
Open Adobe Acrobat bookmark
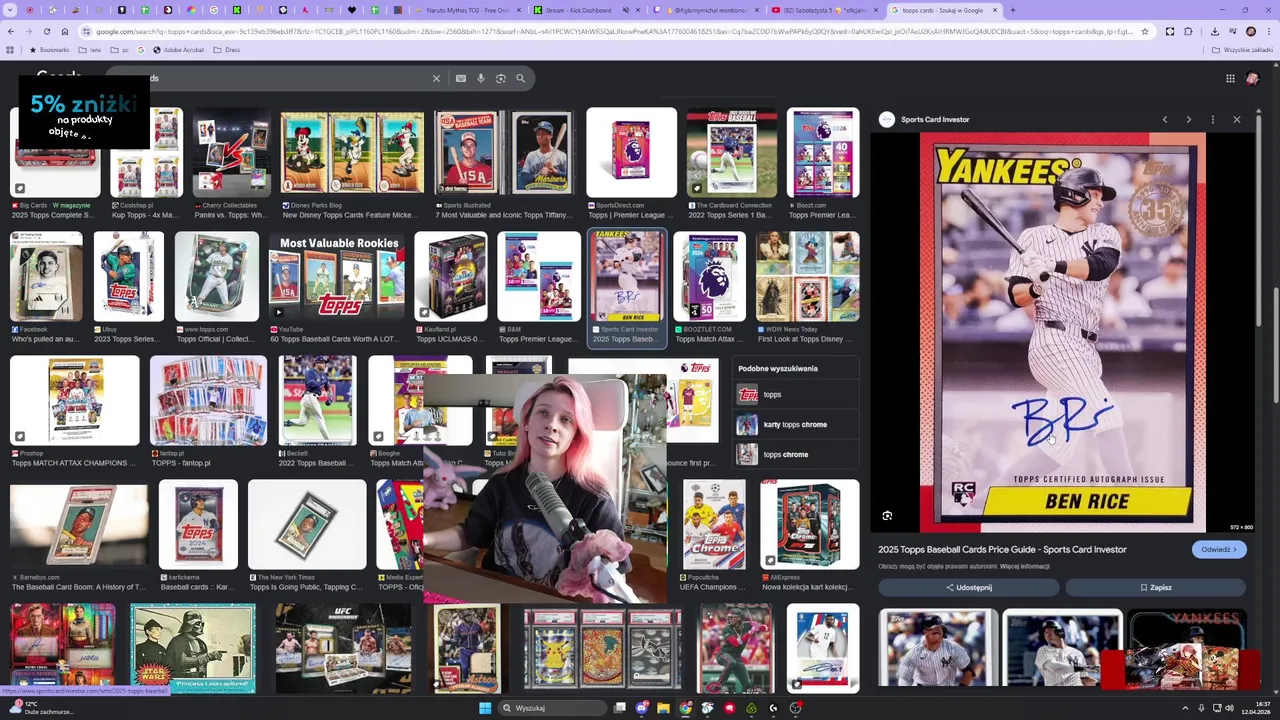point(178,49)
